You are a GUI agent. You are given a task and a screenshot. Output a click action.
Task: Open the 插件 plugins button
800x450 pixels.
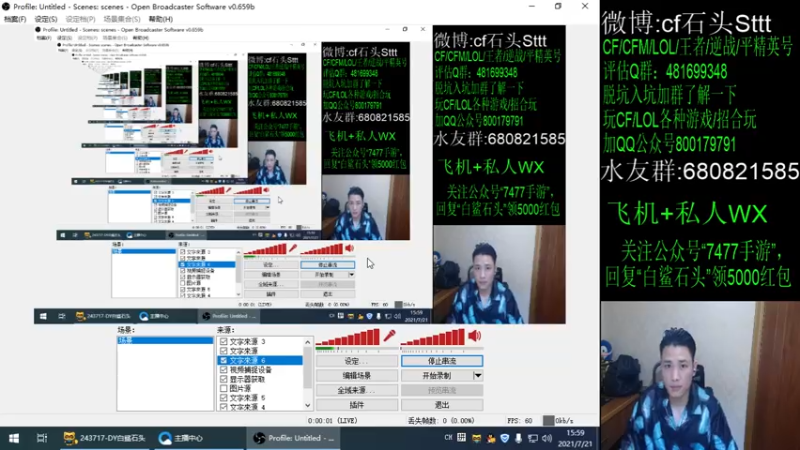357,405
